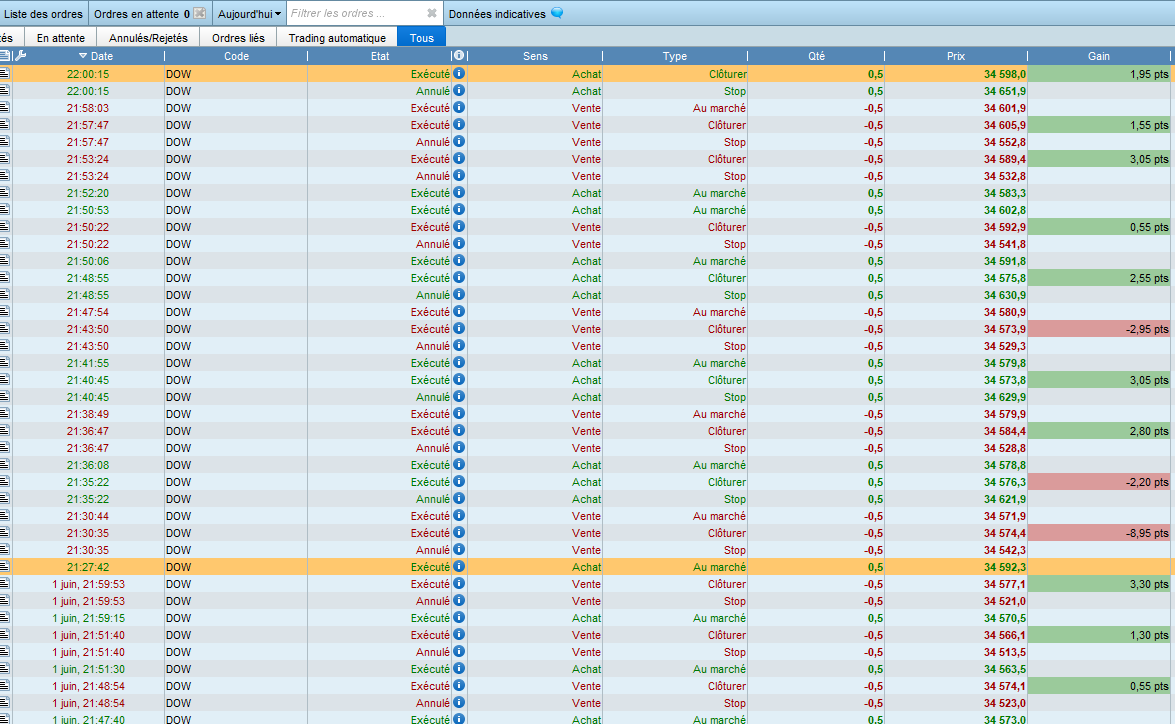1175x724 pixels.
Task: Click the list icon in the header row
Action: pyautogui.click(x=4, y=55)
